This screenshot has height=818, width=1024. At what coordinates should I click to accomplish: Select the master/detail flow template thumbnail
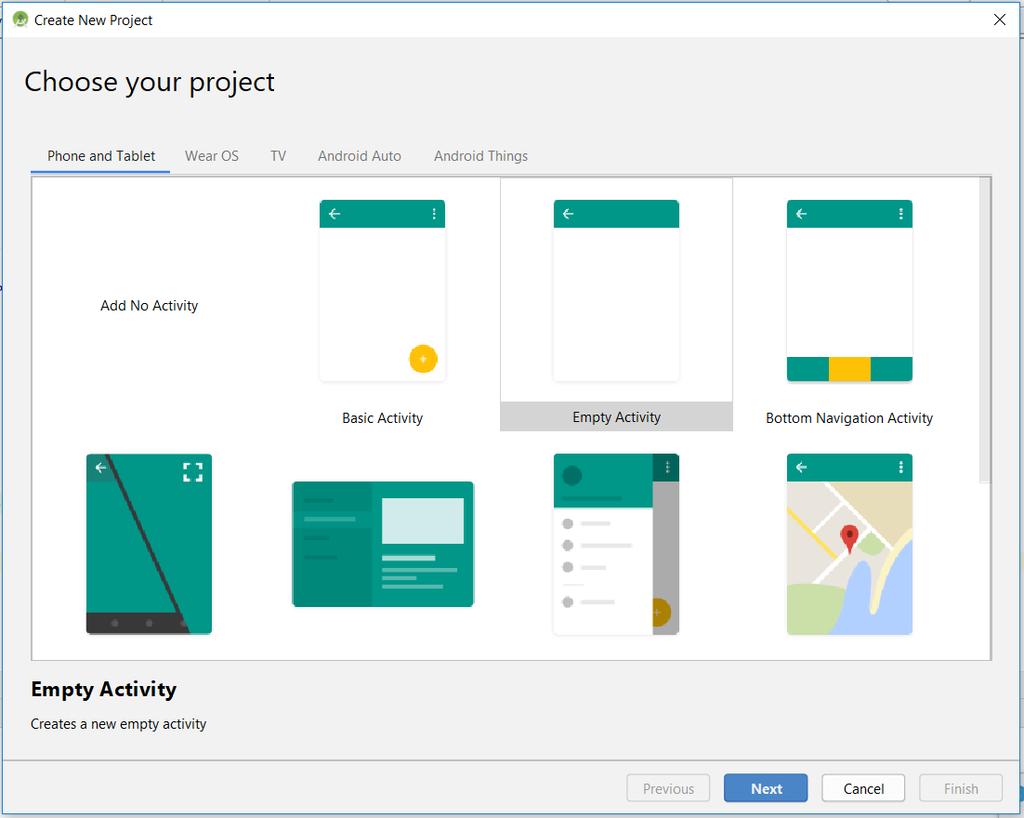point(383,544)
